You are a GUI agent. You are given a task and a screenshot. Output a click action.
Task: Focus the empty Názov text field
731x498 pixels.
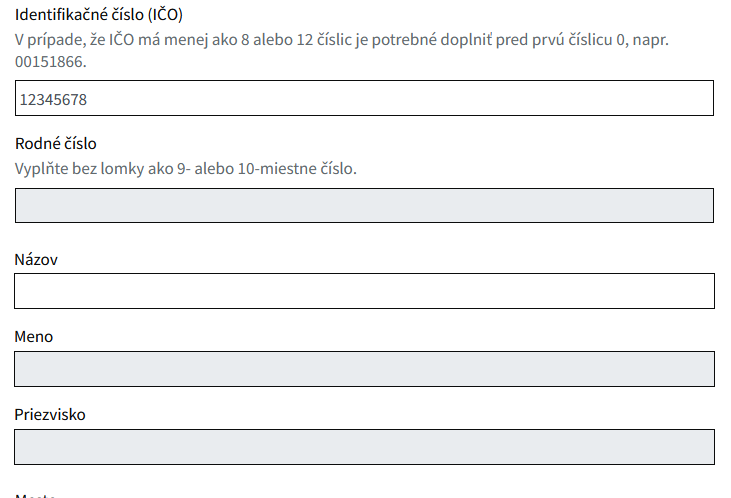coord(364,291)
